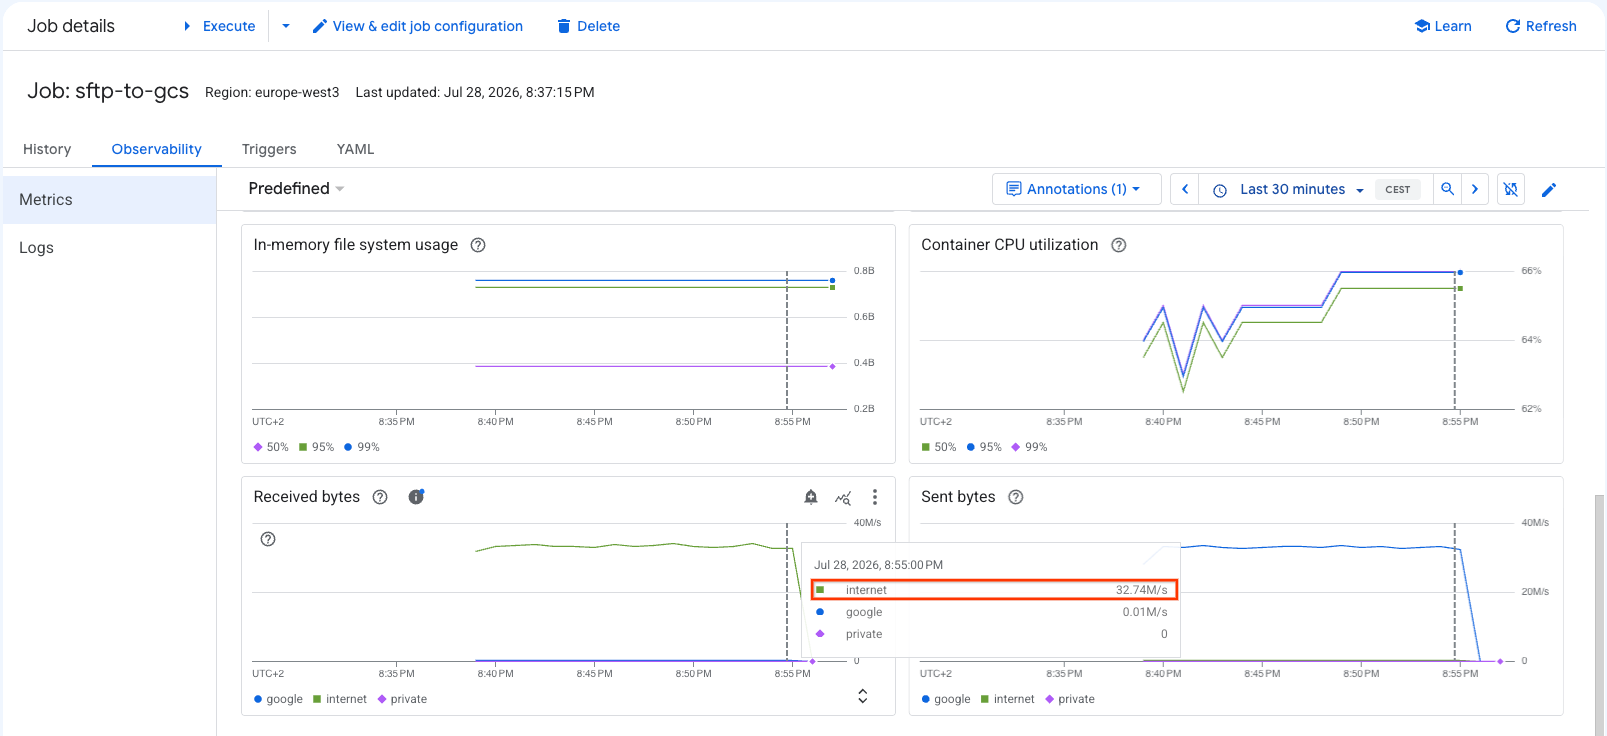Toggle the 95% series in CPU utilization legend

[x=984, y=447]
